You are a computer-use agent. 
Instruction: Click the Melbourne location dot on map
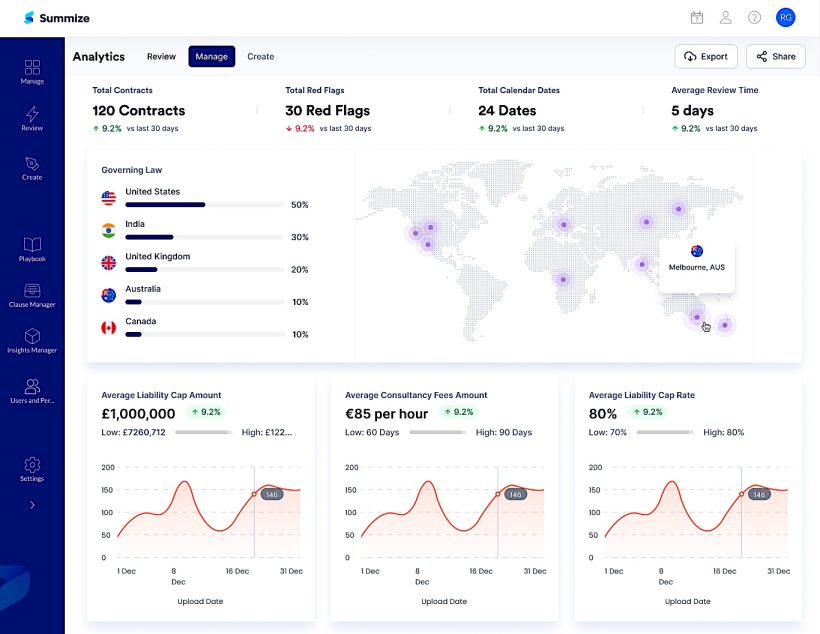click(x=697, y=317)
